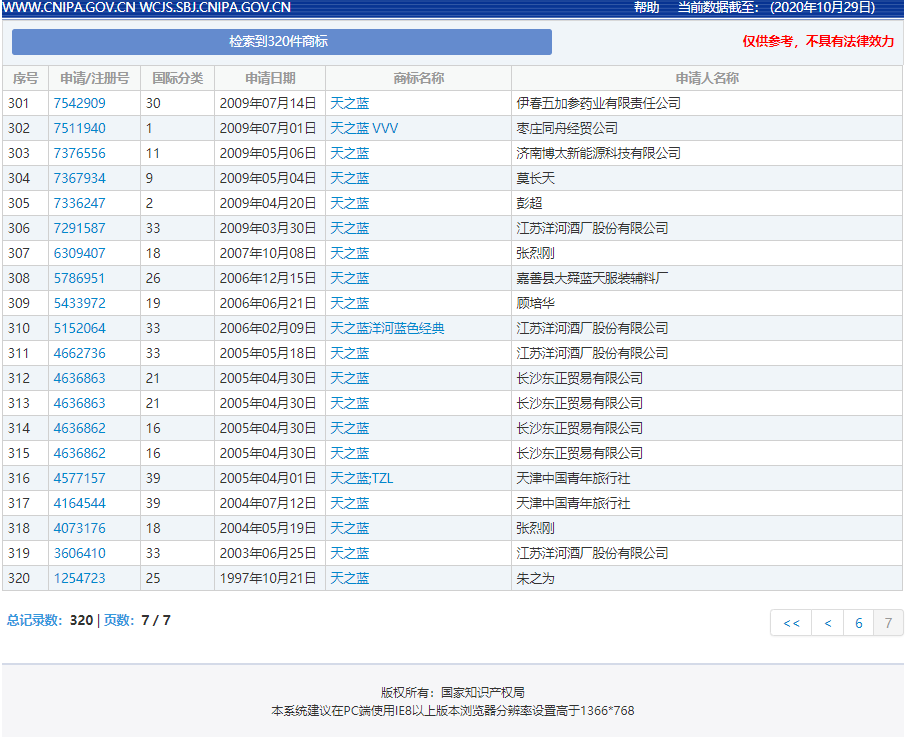Open registration number 4577157
905x743 pixels.
(79, 478)
